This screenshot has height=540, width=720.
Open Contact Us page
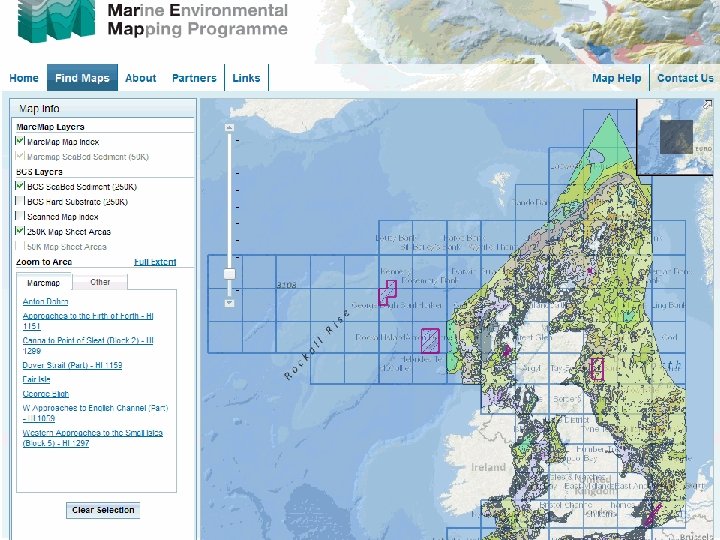(685, 78)
